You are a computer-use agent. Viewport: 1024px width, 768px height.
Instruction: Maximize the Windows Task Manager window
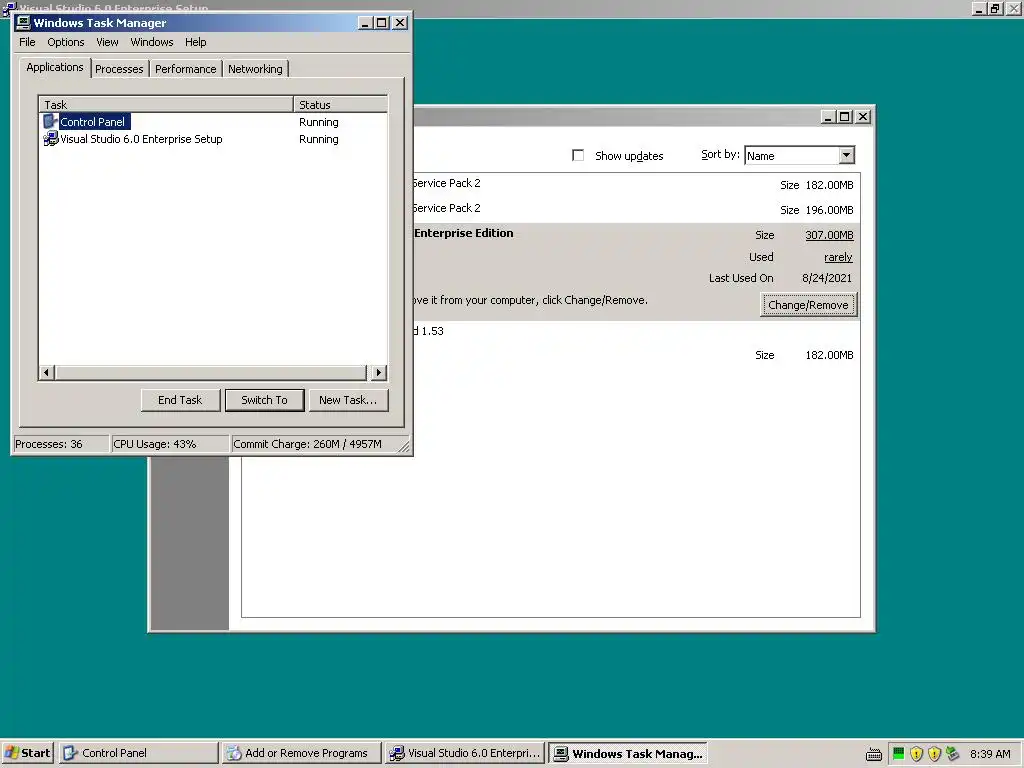point(382,23)
